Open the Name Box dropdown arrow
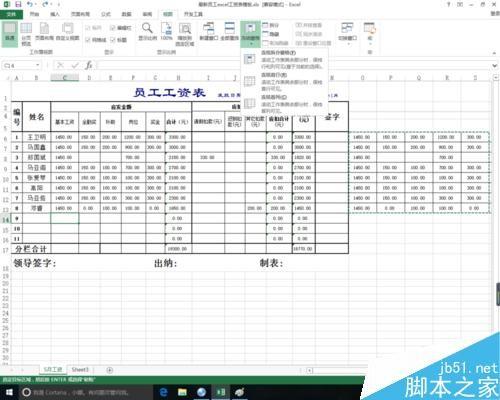 [x=38, y=65]
